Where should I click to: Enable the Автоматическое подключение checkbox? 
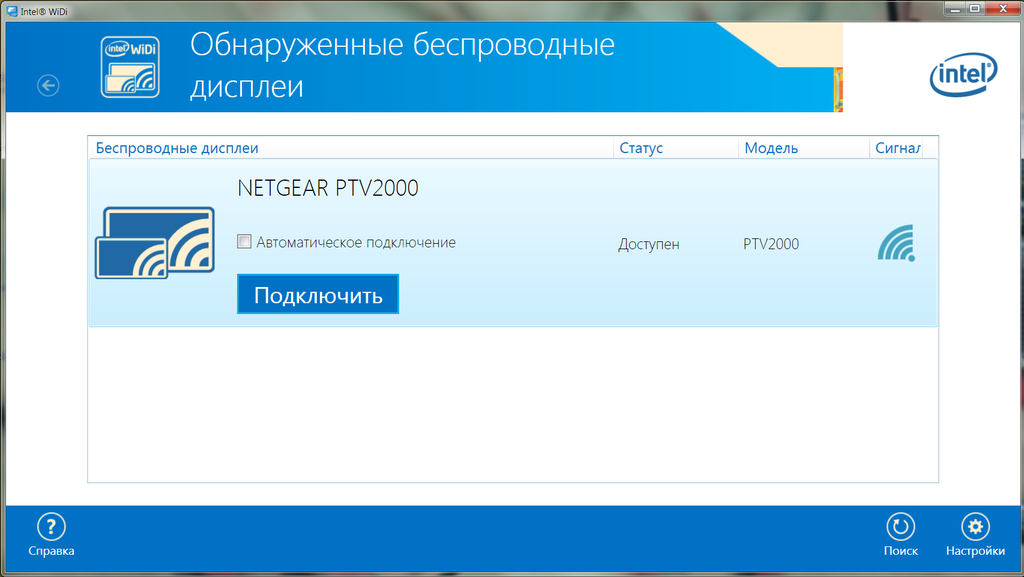pyautogui.click(x=244, y=242)
